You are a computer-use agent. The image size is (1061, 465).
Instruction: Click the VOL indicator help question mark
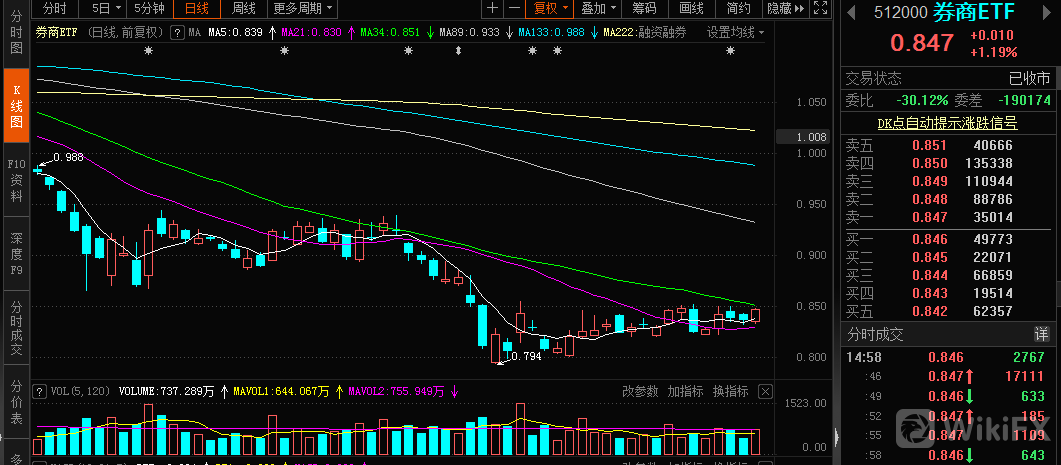pos(39,391)
